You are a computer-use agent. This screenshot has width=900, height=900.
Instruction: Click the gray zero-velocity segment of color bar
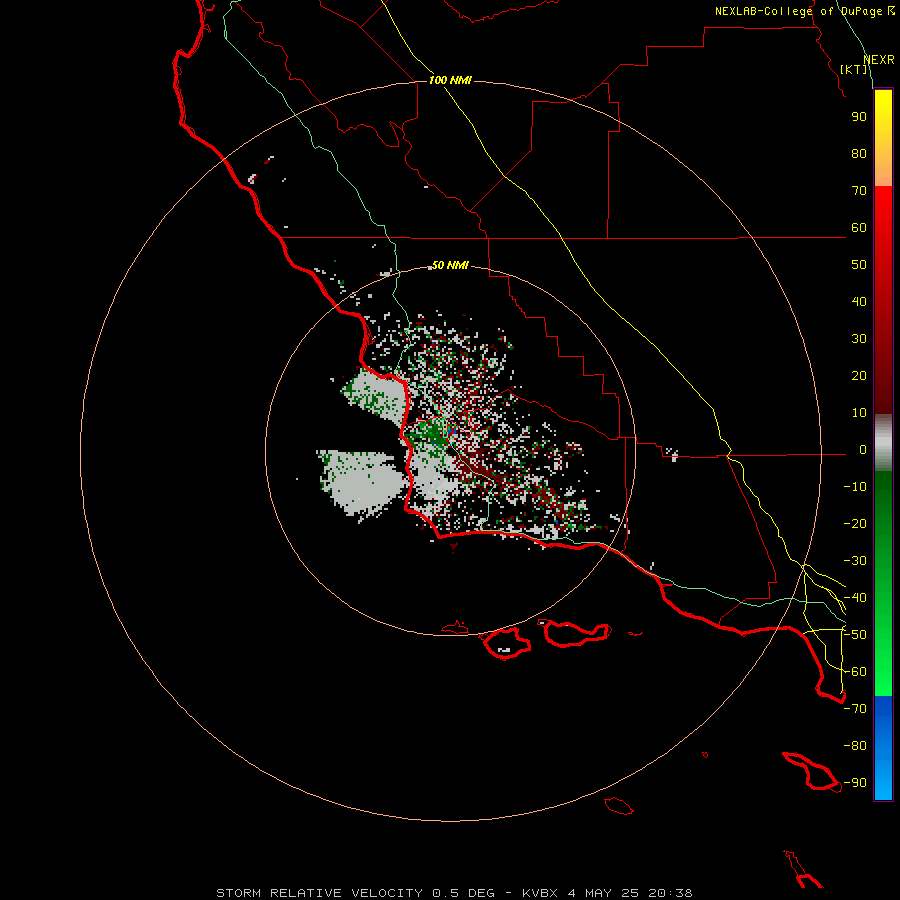click(883, 443)
